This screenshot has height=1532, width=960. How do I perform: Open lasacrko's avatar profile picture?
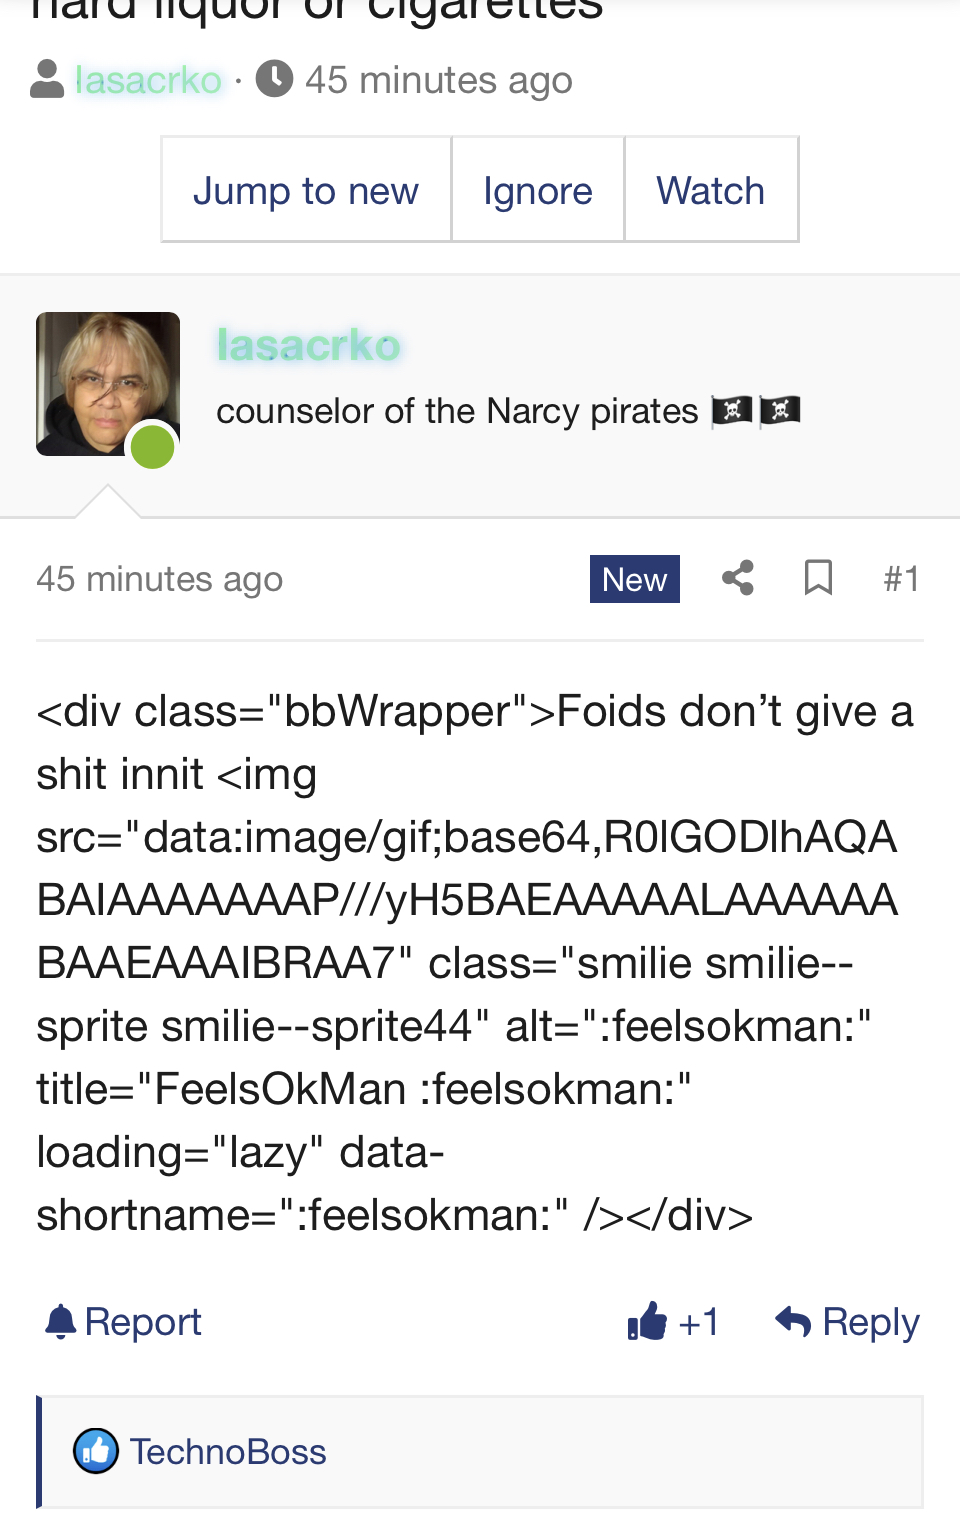pos(108,384)
